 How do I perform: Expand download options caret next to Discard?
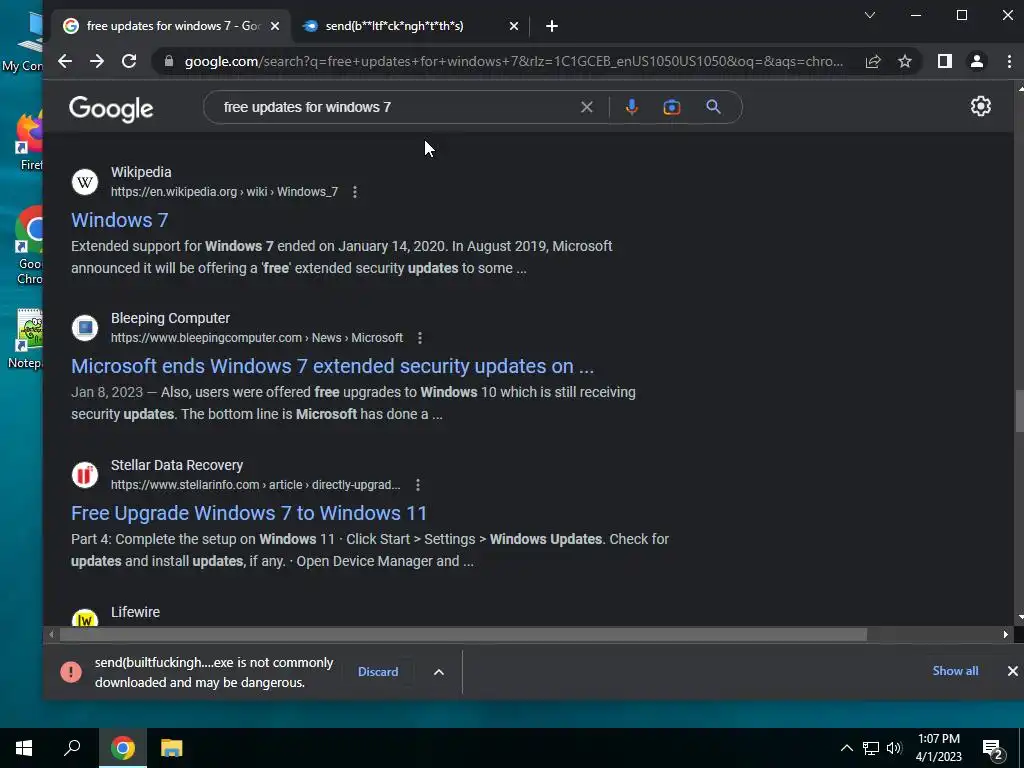click(439, 671)
